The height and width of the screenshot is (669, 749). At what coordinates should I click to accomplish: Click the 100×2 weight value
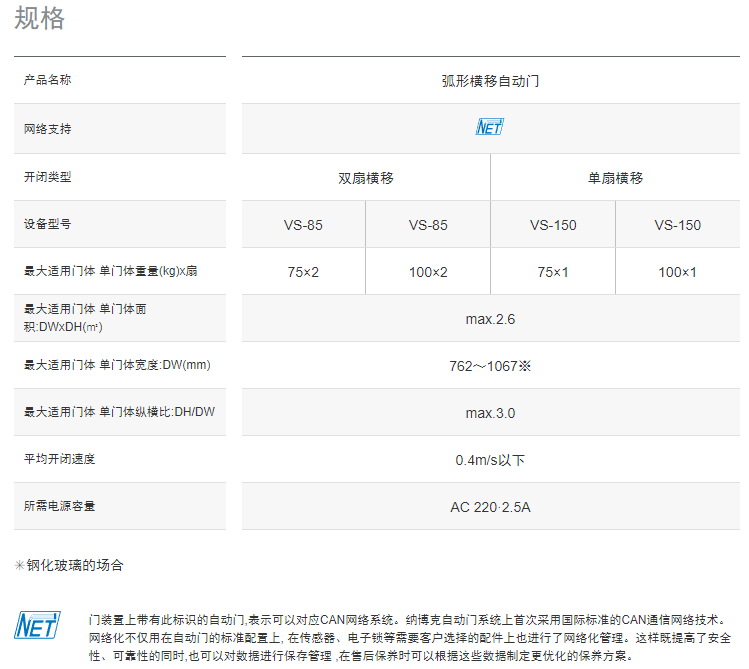(x=428, y=272)
